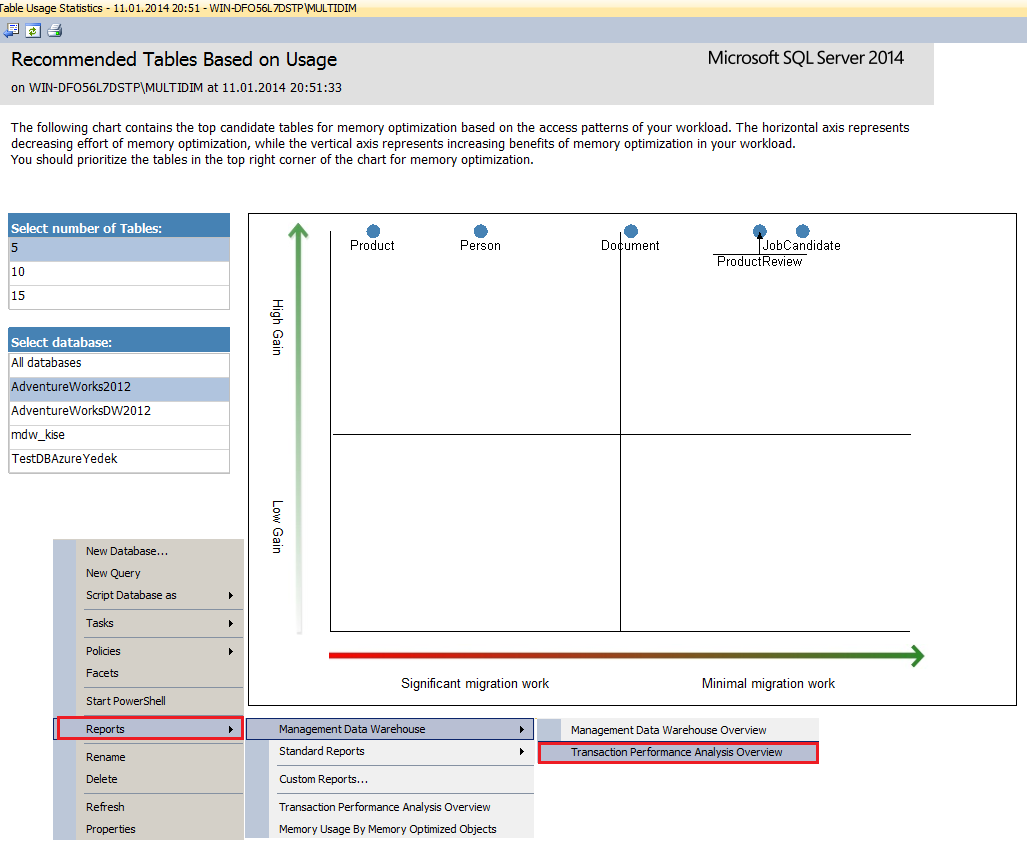Click Start PowerShell in the context menu
The image size is (1031, 849).
tap(126, 701)
